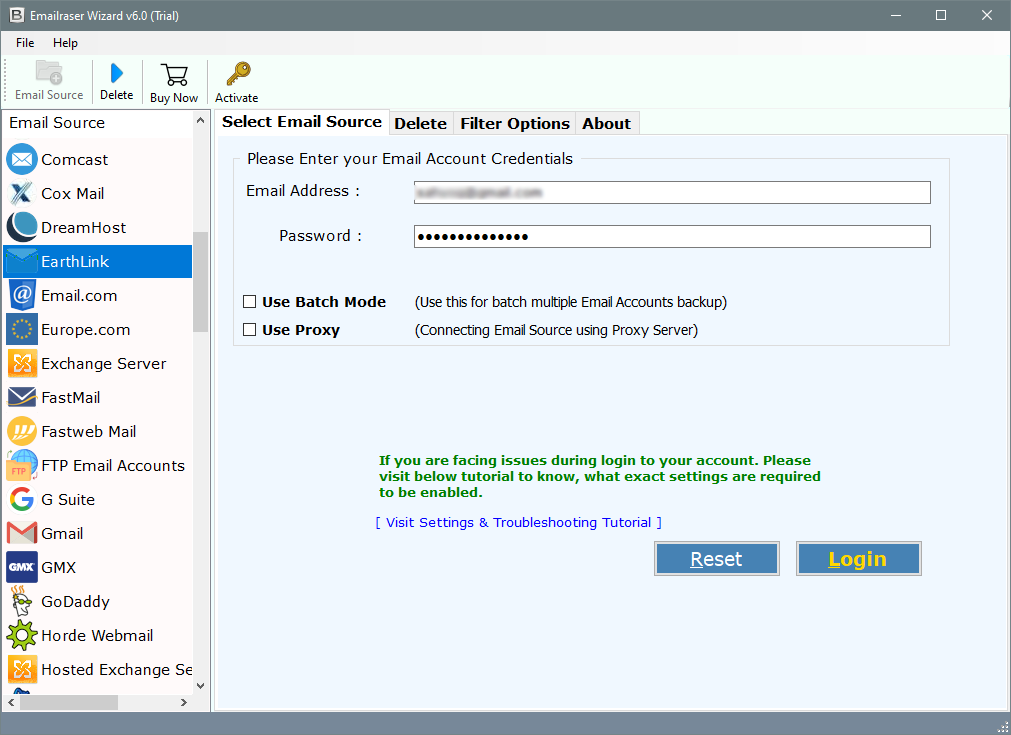This screenshot has width=1011, height=735.
Task: Choose Europe.com in the source list
Action: (98, 329)
